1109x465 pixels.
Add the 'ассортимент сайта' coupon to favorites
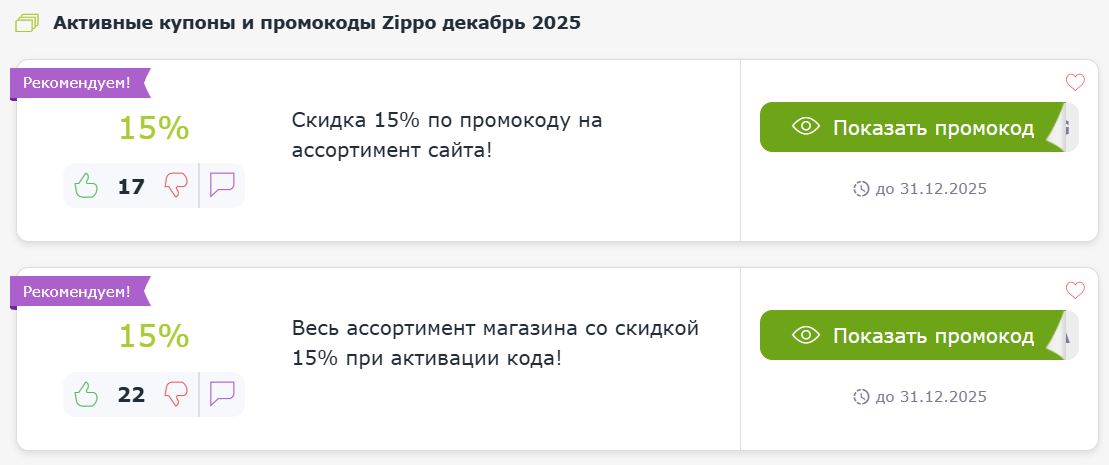[x=1075, y=83]
